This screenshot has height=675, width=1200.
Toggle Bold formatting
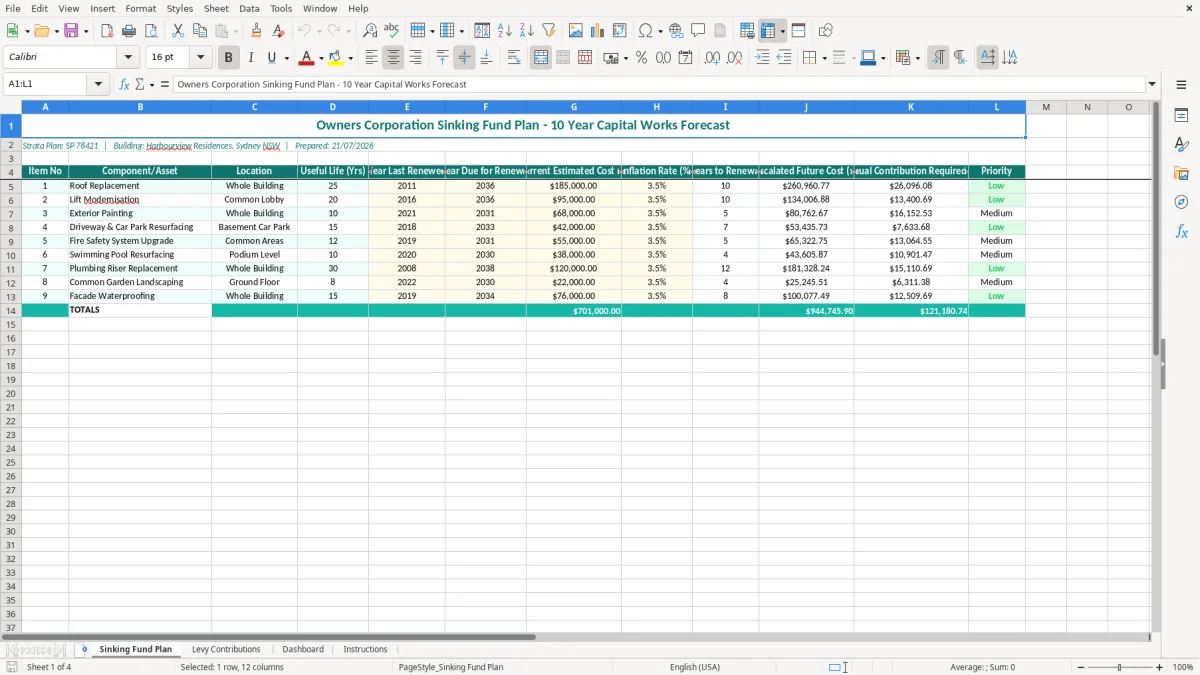[229, 58]
